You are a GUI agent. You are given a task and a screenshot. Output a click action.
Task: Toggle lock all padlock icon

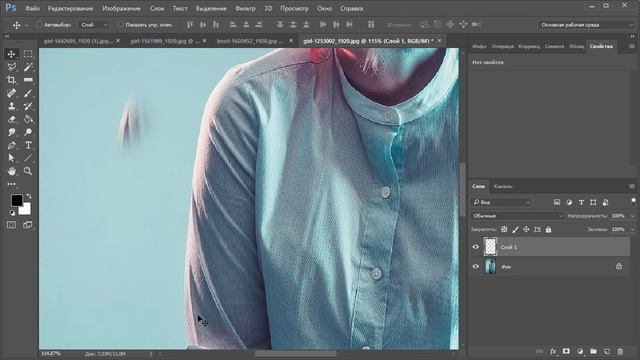(548, 229)
